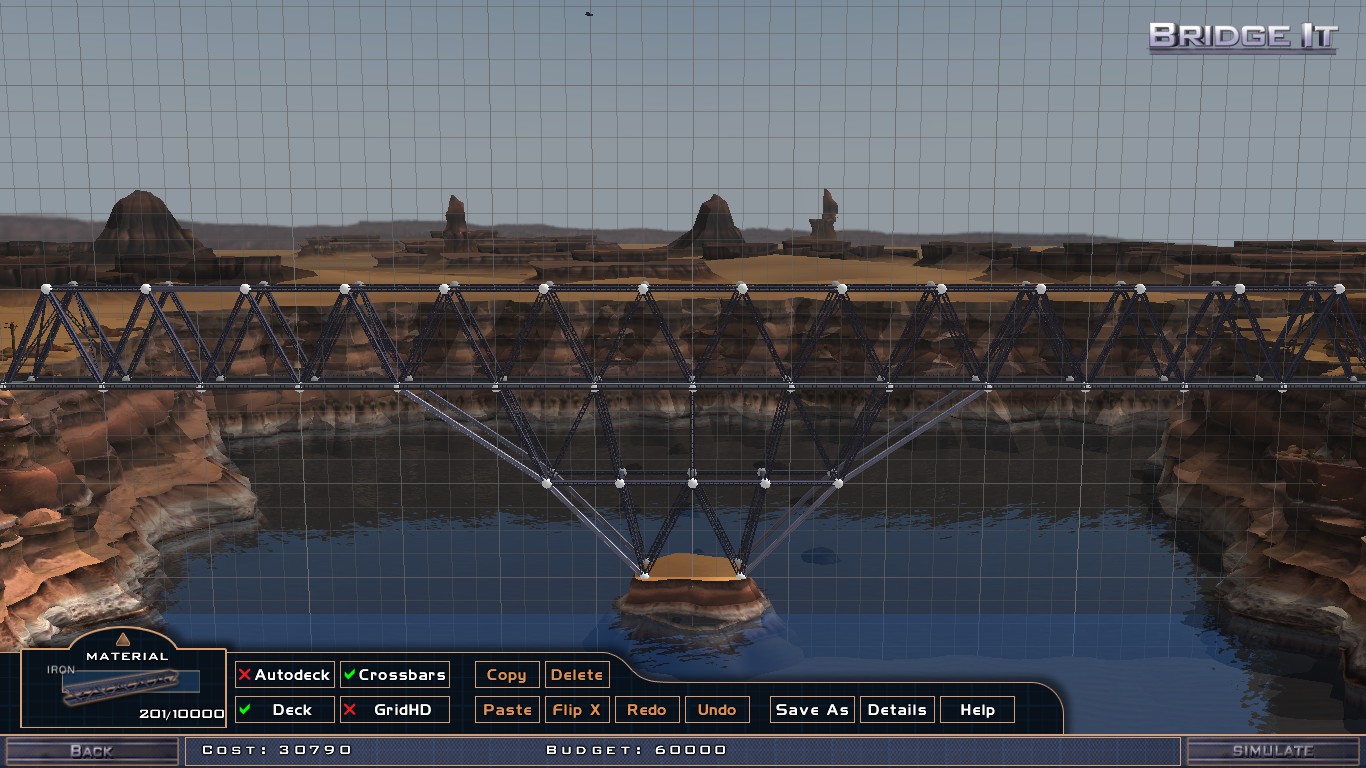Click the Copy button
The width and height of the screenshot is (1366, 768).
(x=507, y=675)
